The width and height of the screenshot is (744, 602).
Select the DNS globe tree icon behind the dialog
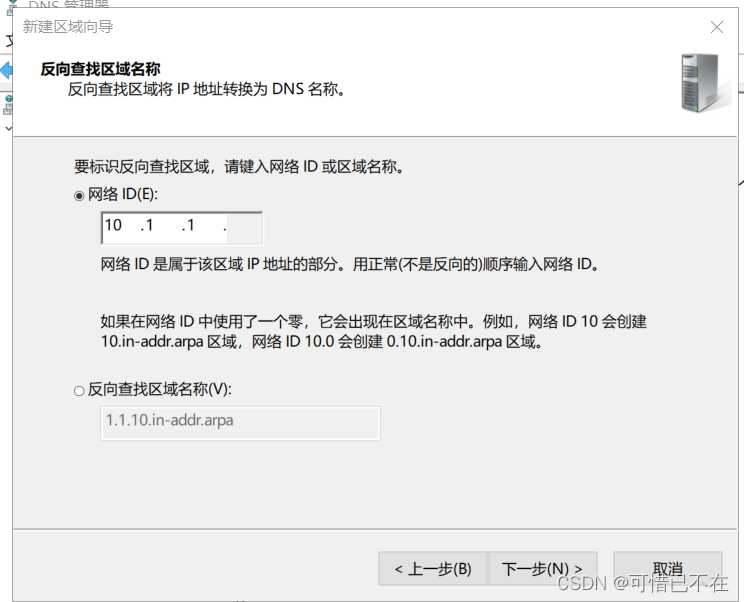(8, 104)
